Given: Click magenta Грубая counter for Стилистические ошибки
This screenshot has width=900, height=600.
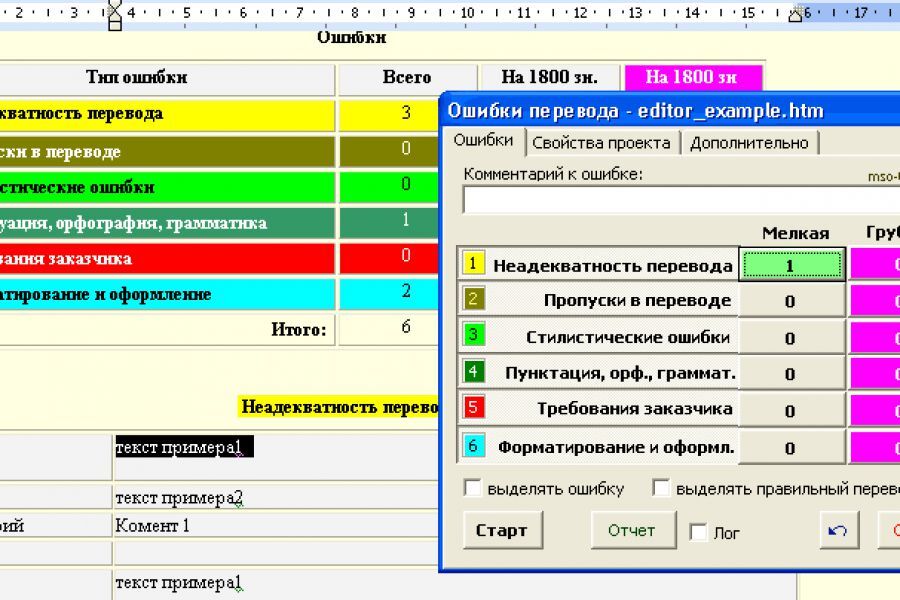Looking at the screenshot, I should (875, 337).
